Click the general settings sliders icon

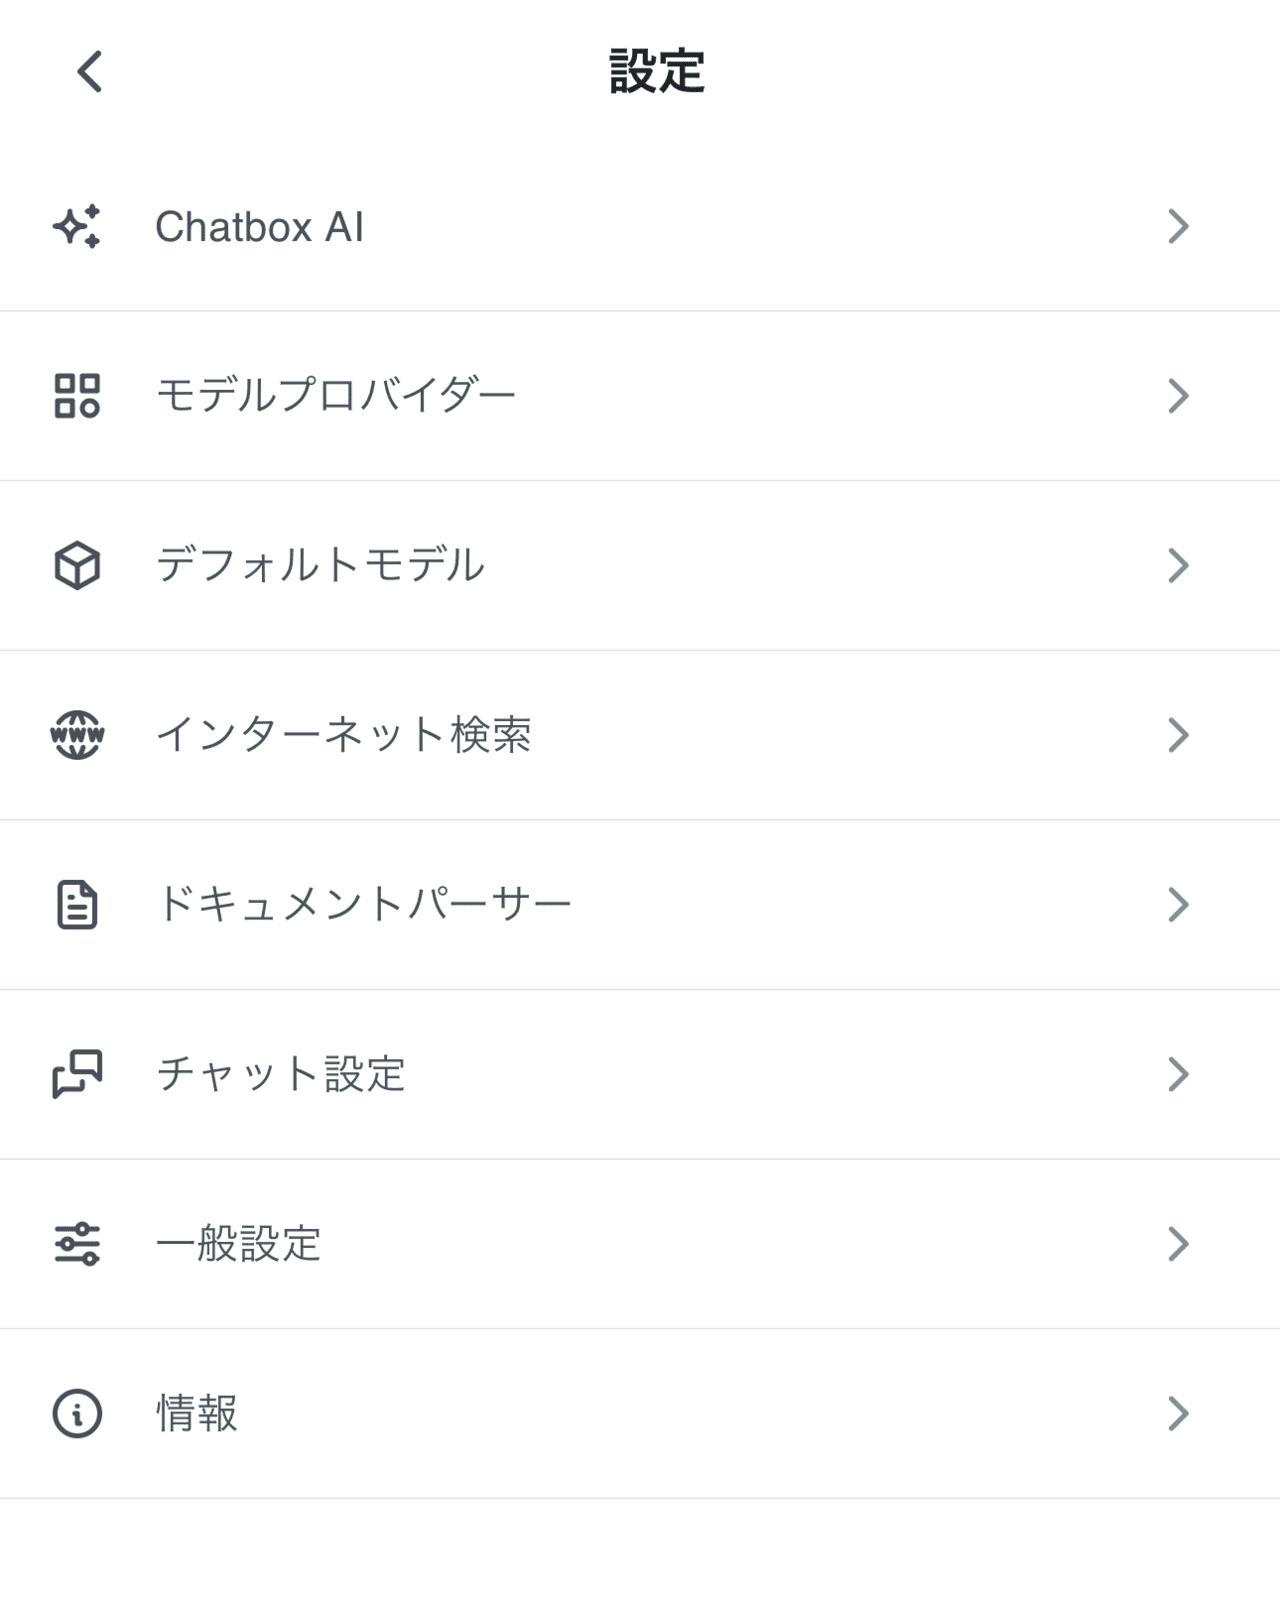pos(77,1244)
